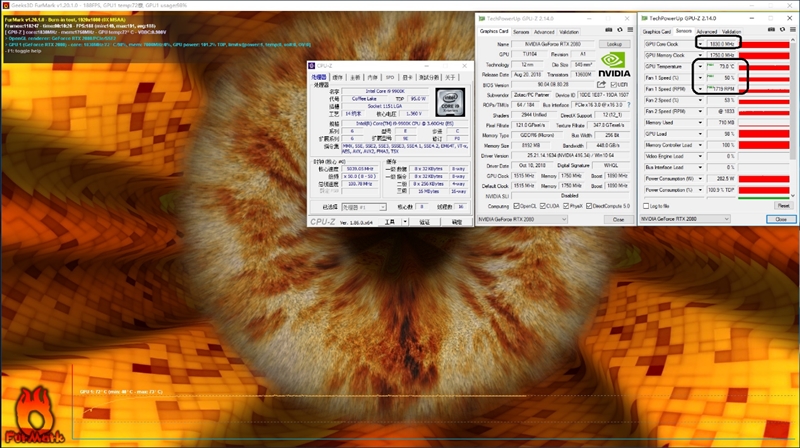This screenshot has height=448, width=800.
Task: Click the Memory Used value 710 MB
Action: click(721, 122)
